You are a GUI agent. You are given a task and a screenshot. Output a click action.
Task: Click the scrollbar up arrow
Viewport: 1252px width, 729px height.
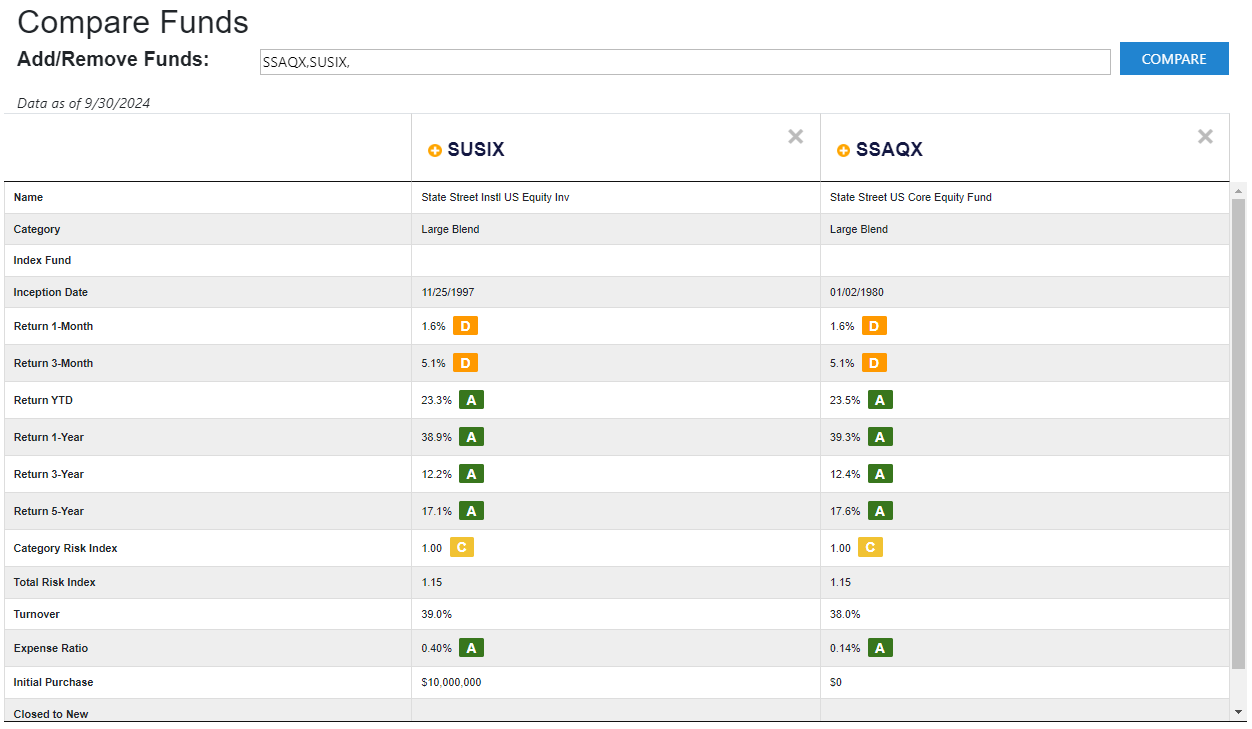(x=1239, y=190)
